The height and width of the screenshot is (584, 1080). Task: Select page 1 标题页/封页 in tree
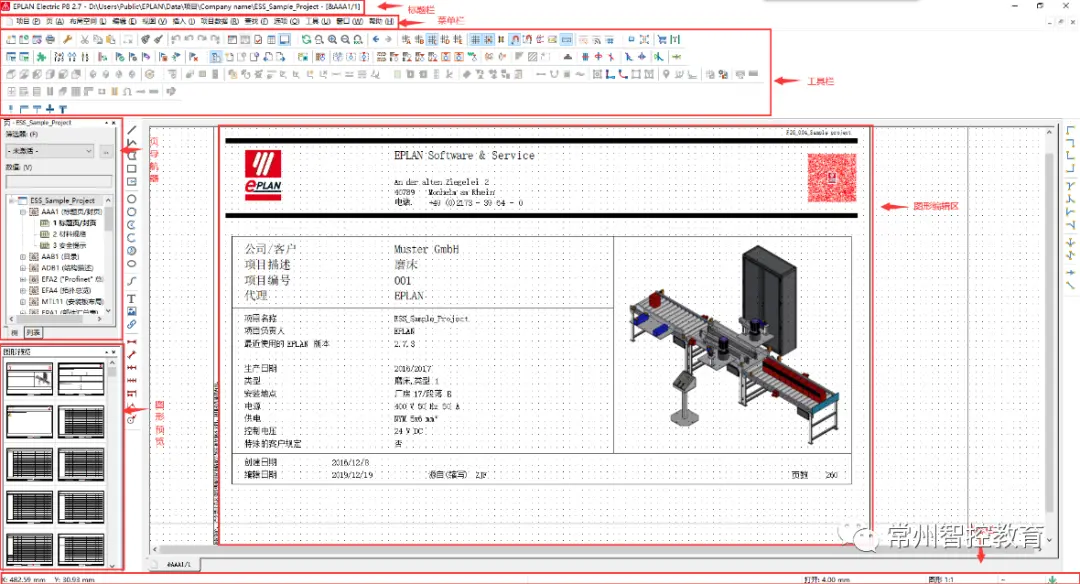click(x=74, y=223)
